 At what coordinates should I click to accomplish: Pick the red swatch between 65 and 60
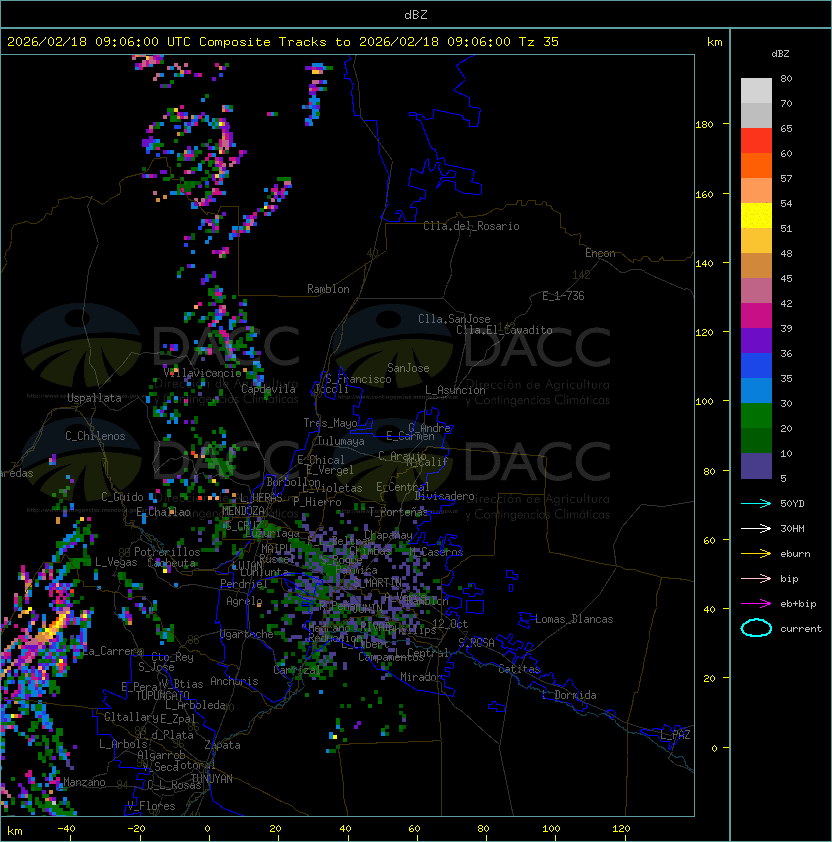pos(756,141)
